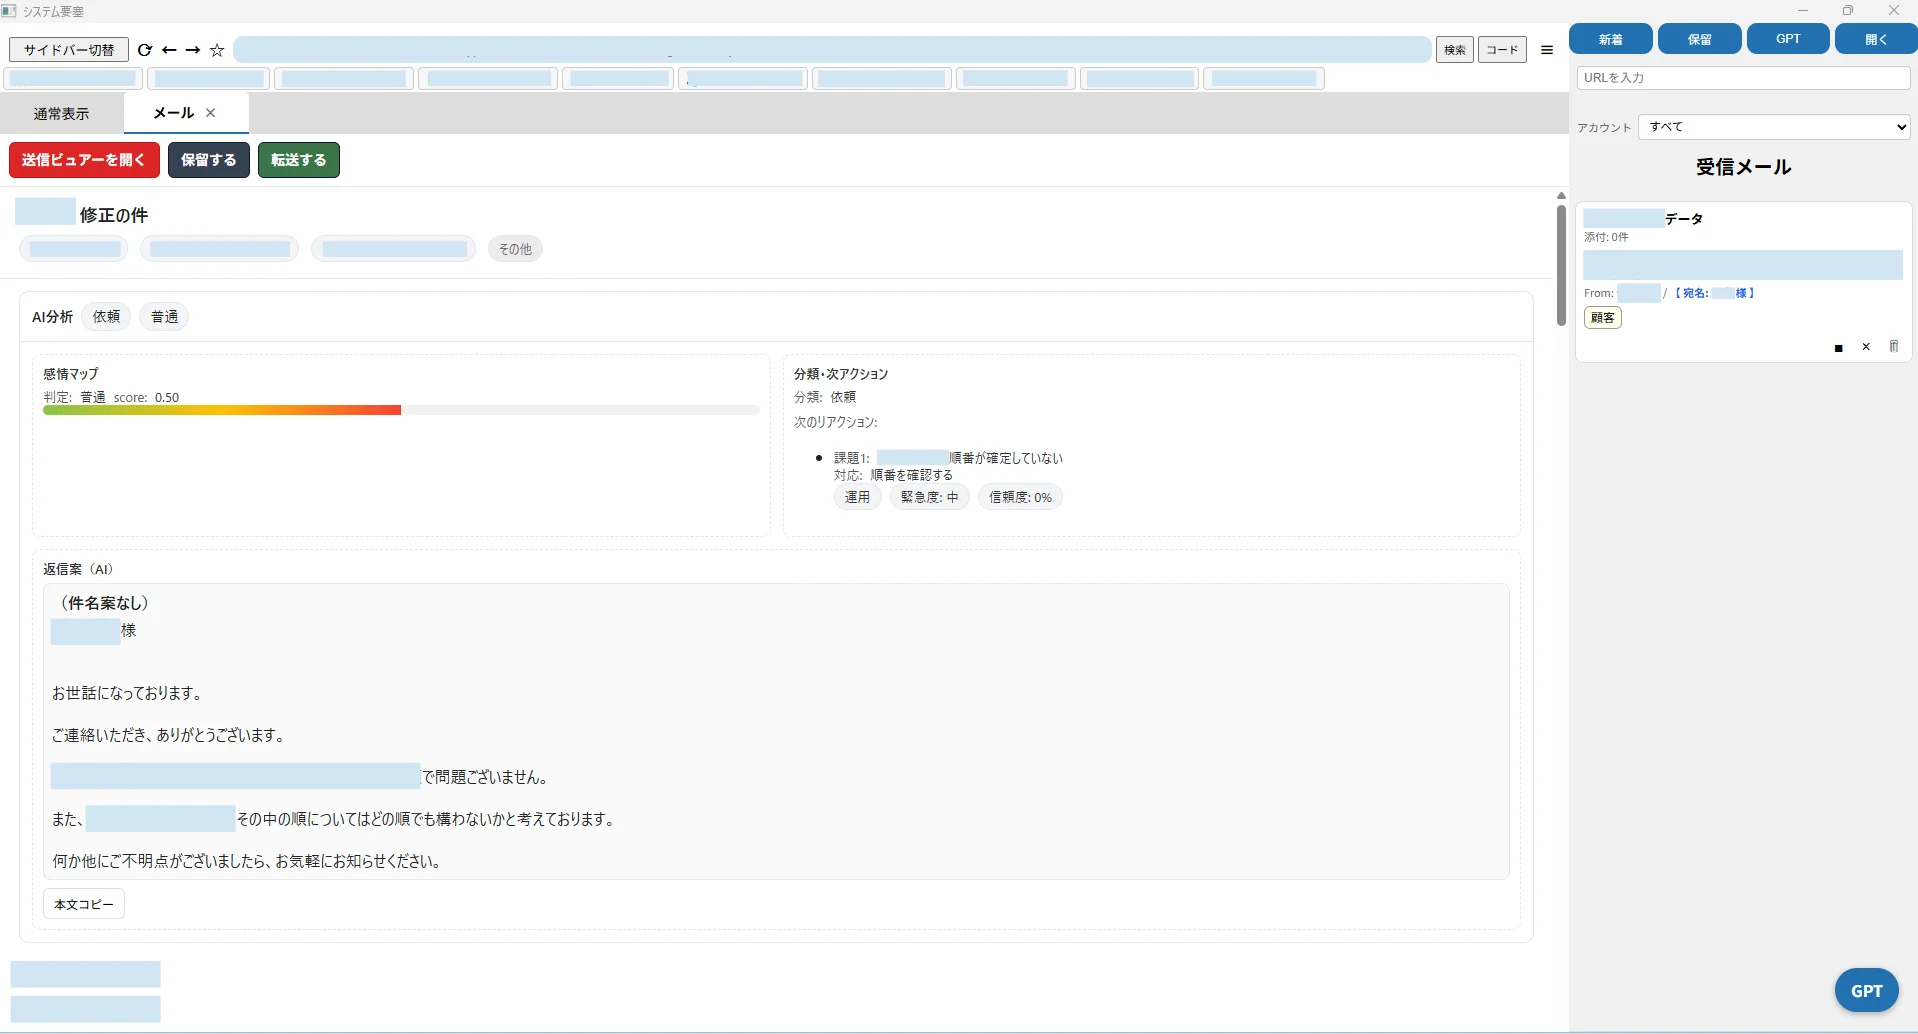Click the 保留する button

coord(208,160)
